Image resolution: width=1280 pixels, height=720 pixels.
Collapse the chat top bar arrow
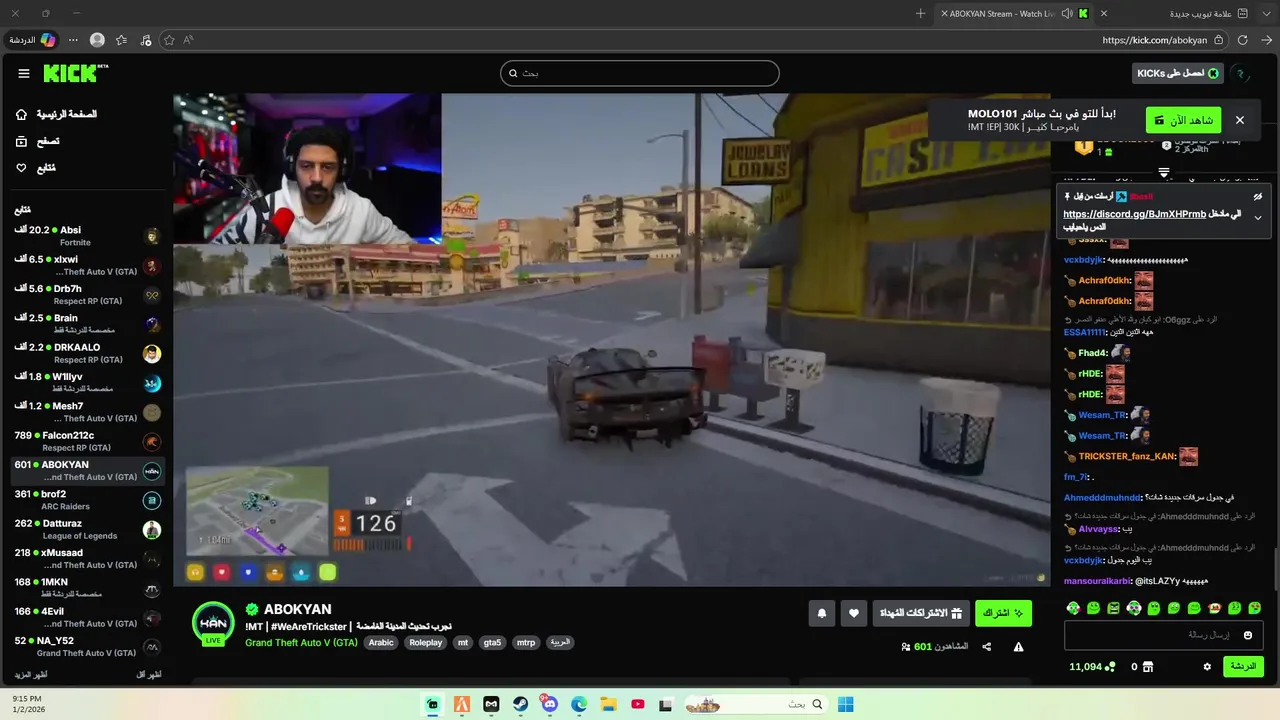(1163, 173)
